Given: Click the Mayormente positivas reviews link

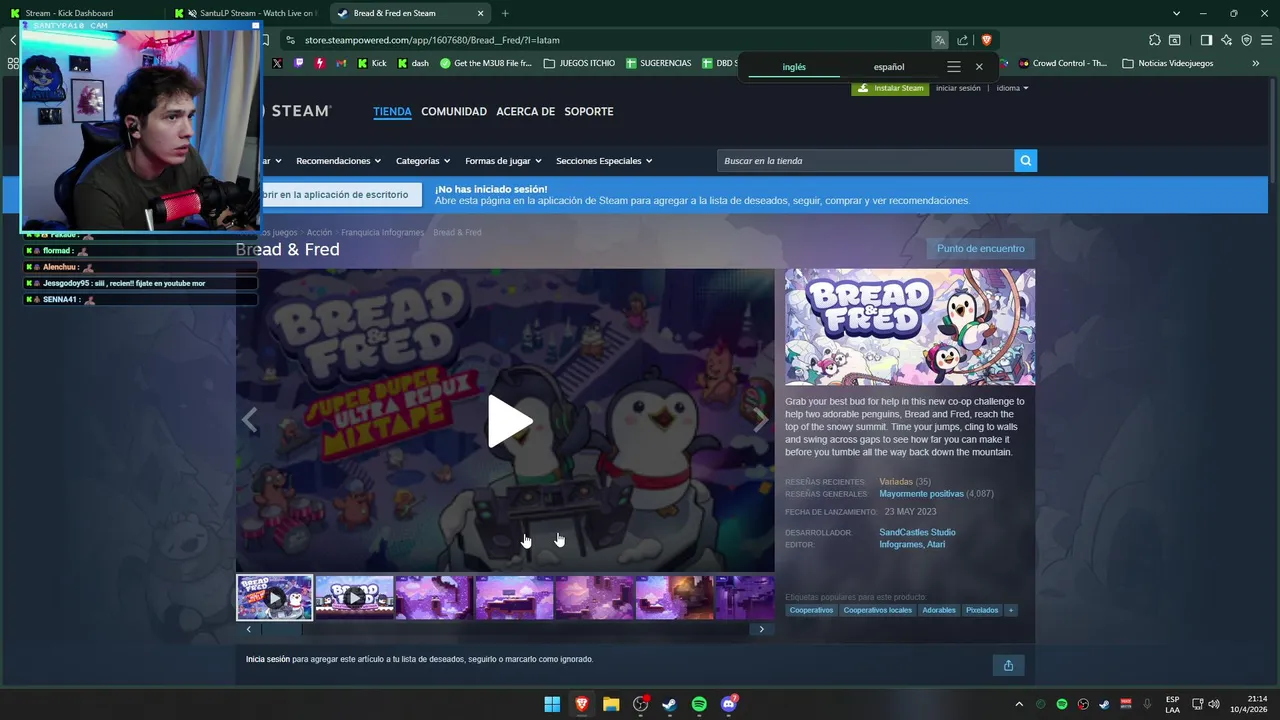Looking at the screenshot, I should [x=921, y=494].
